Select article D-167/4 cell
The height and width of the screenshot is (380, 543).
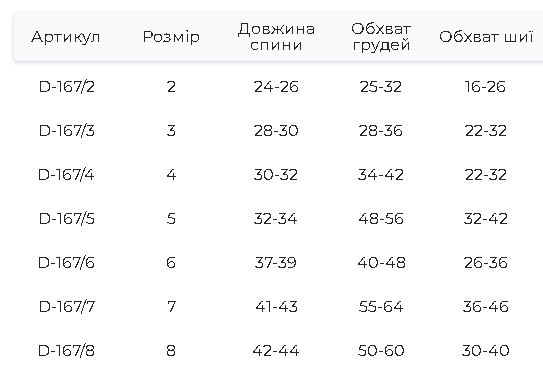click(66, 175)
